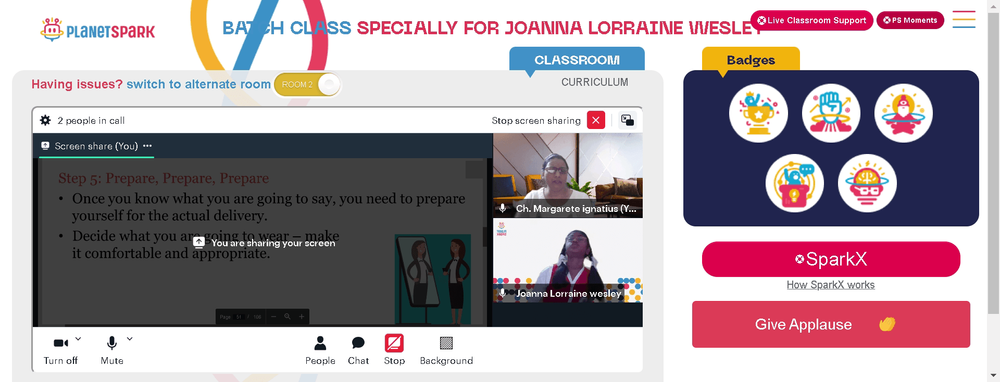
Task: Award the trophy star badge
Action: click(758, 113)
